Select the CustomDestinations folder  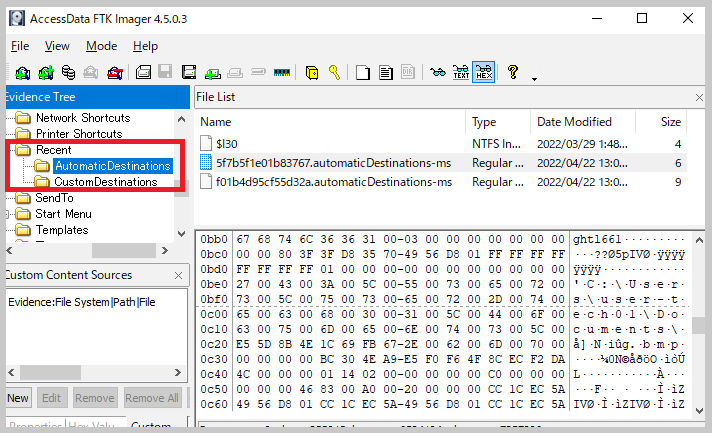pos(106,182)
